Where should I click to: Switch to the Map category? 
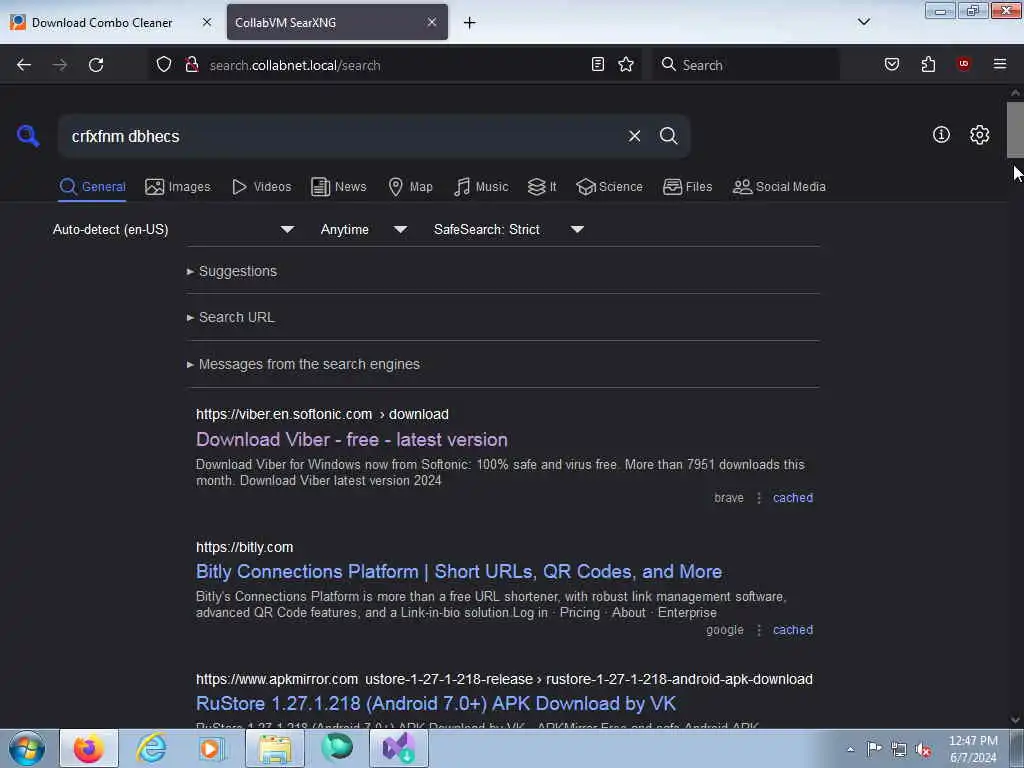pyautogui.click(x=411, y=187)
